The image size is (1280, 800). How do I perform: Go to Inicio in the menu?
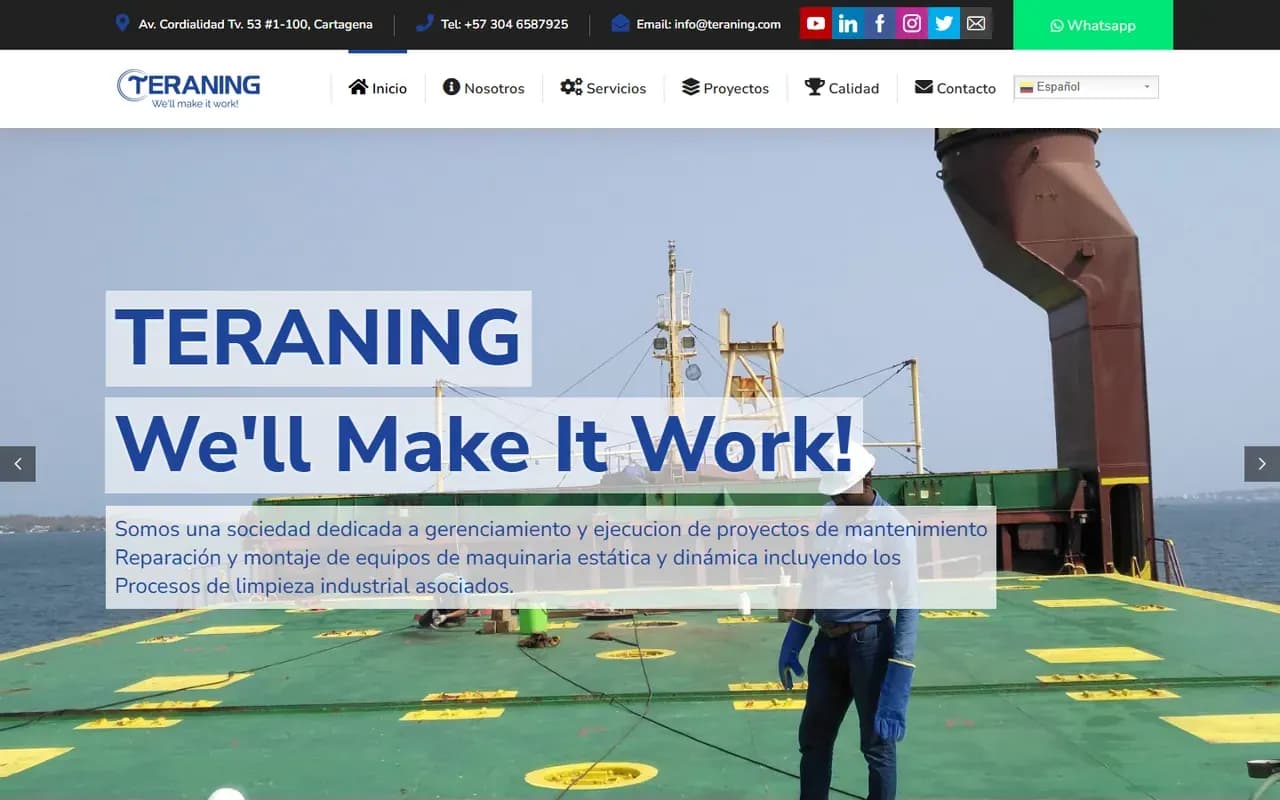pos(378,88)
